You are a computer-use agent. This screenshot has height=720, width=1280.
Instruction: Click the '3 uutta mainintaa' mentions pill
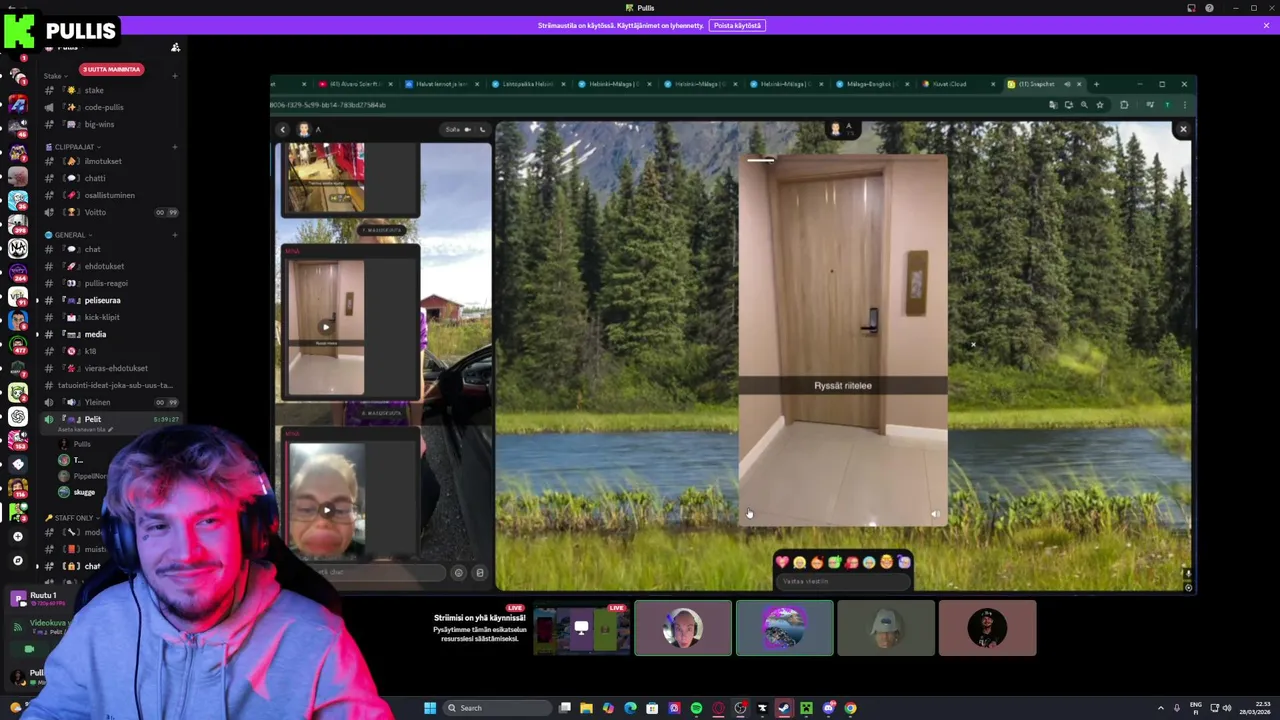tap(111, 69)
